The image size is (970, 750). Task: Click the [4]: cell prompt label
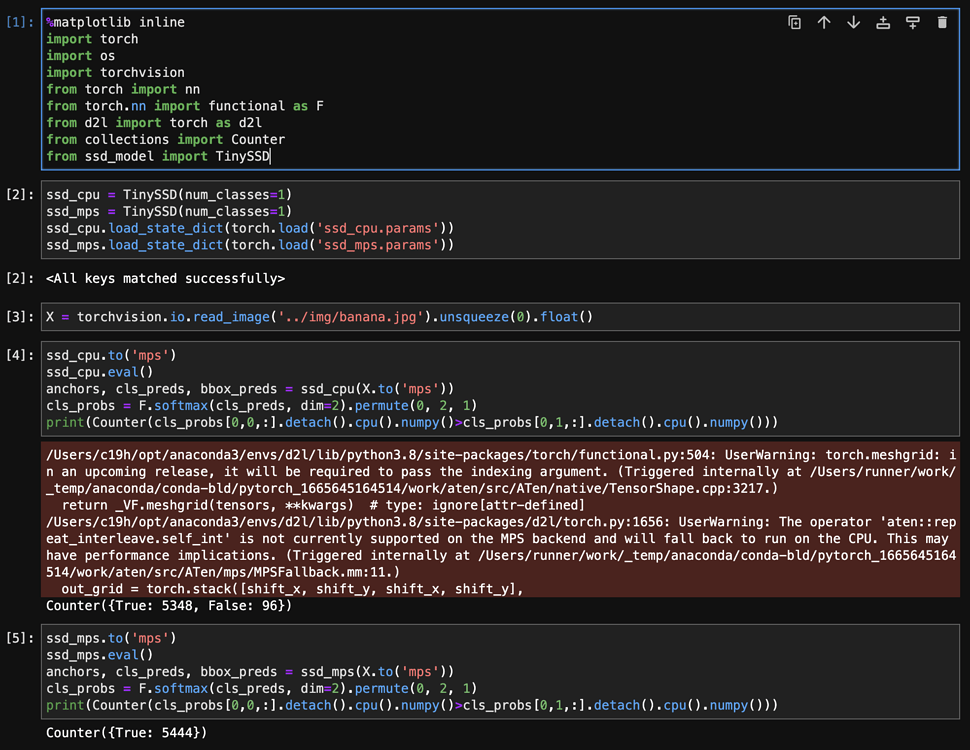pos(20,355)
